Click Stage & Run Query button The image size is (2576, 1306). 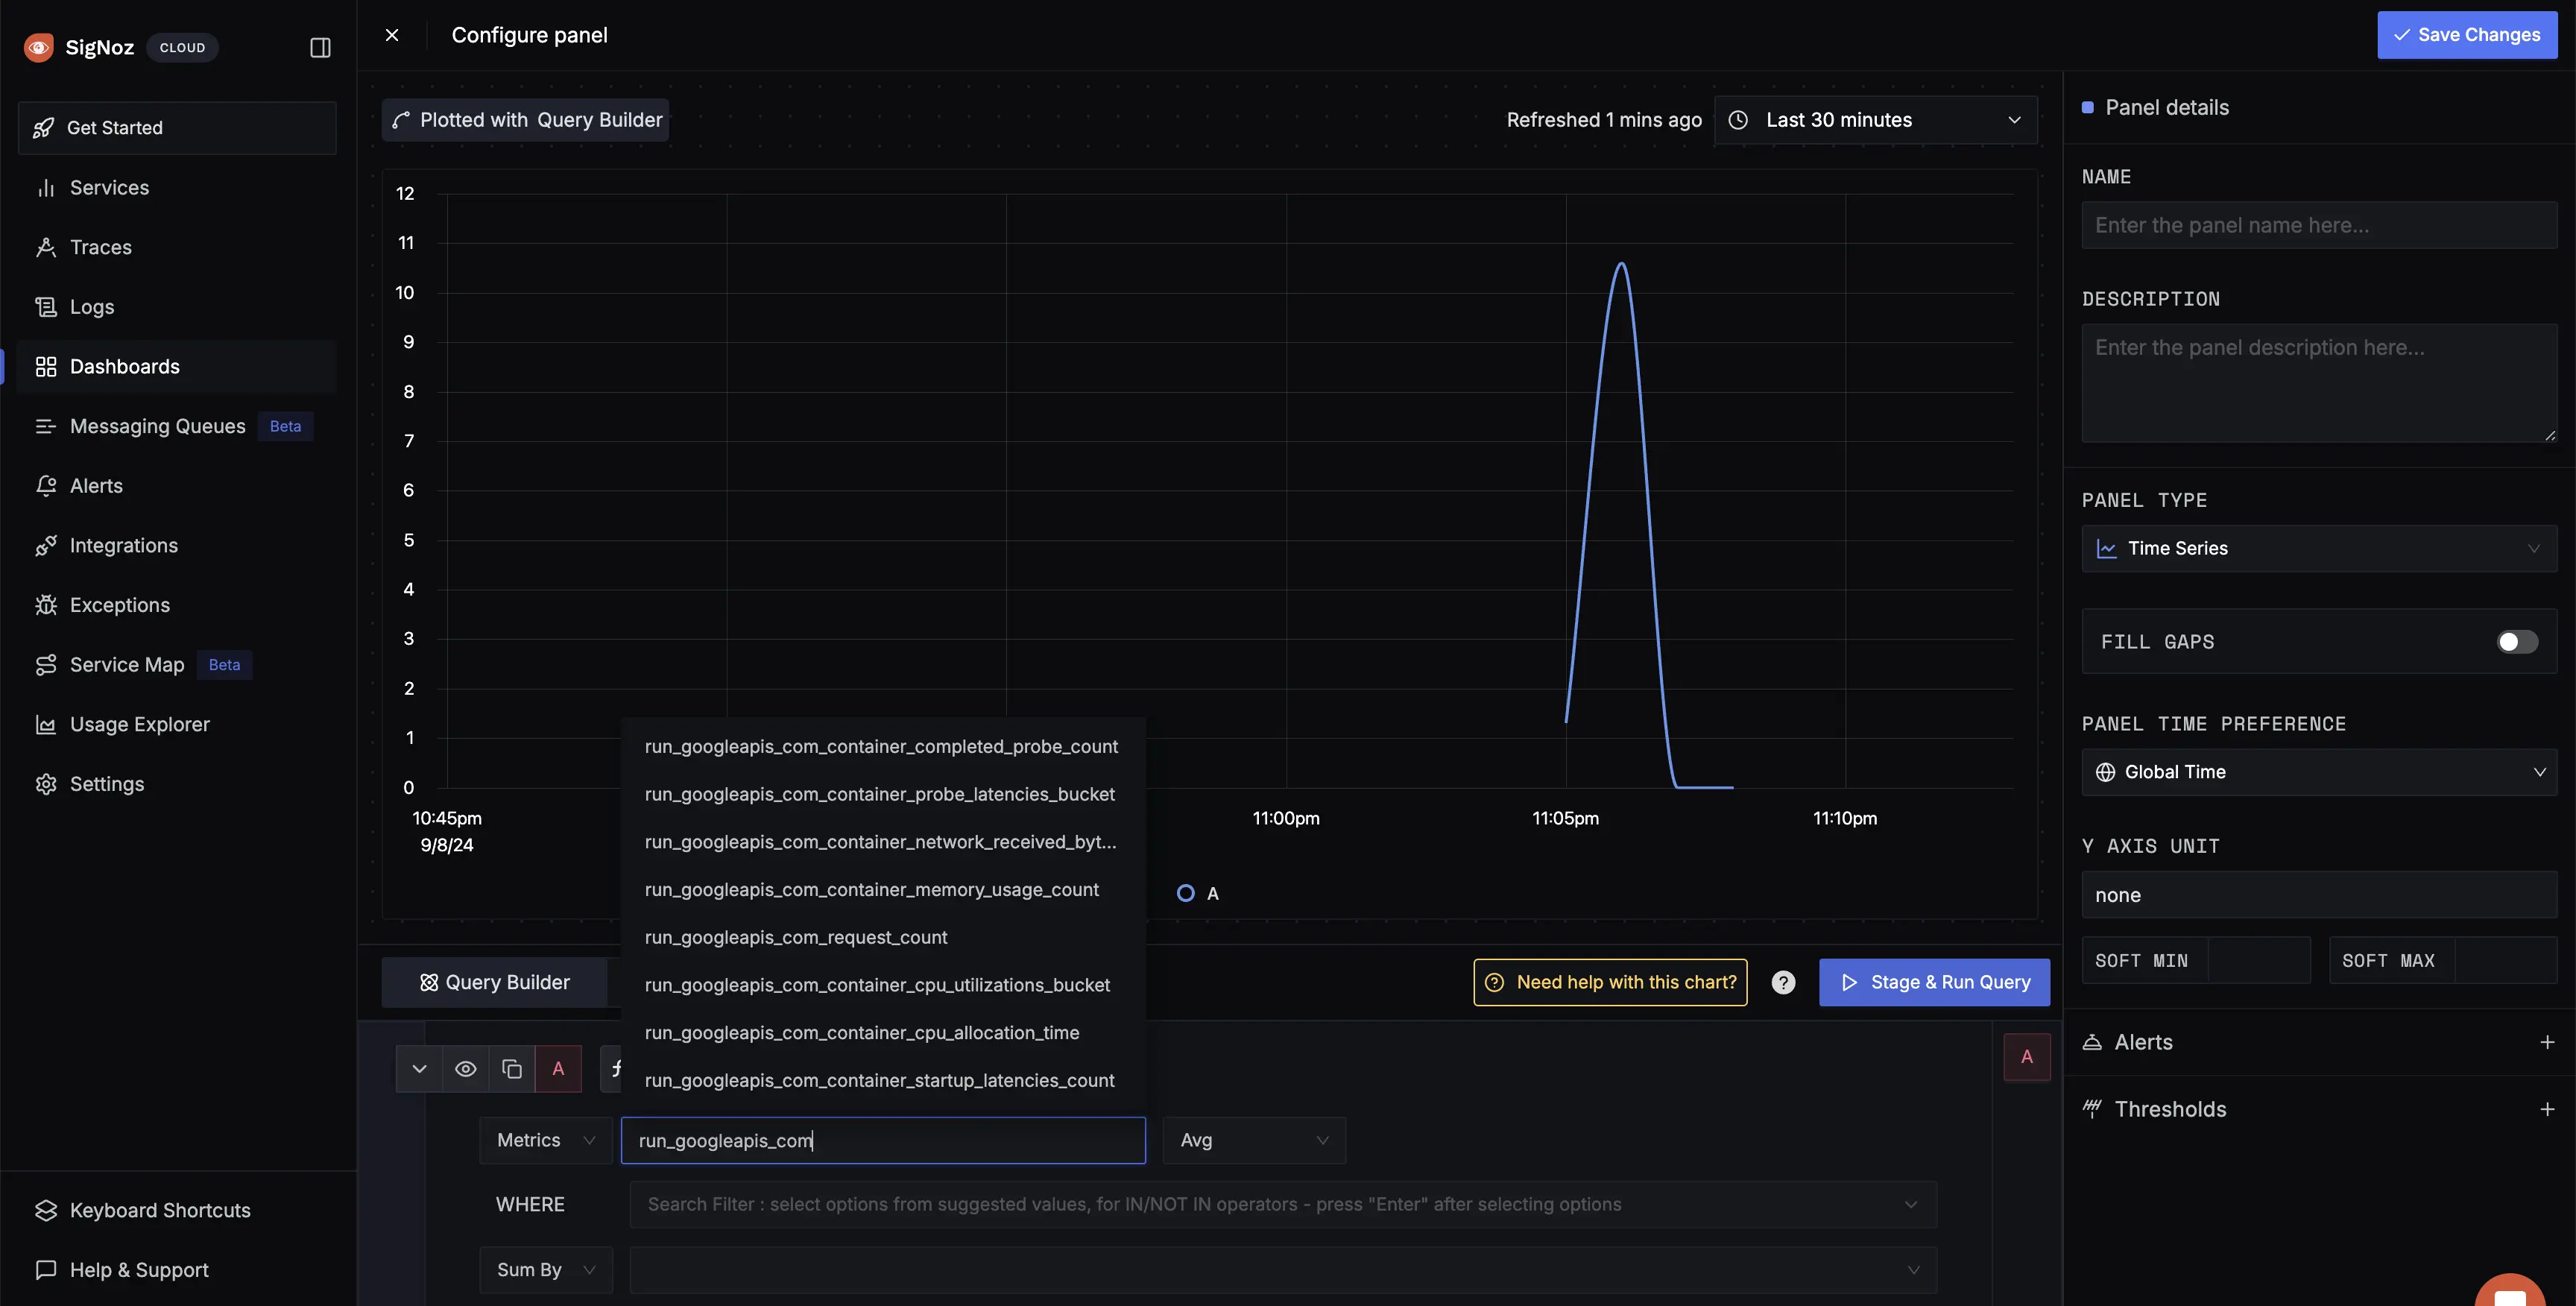click(x=1934, y=983)
